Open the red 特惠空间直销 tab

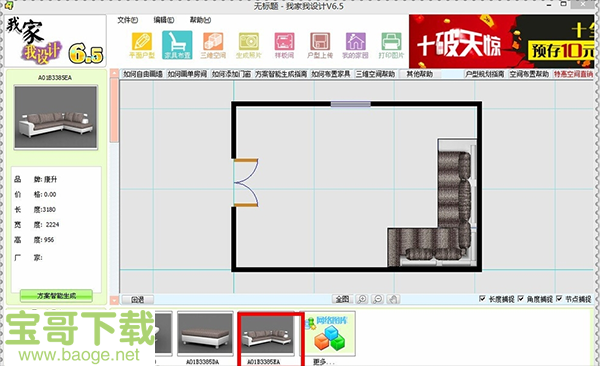[573, 74]
